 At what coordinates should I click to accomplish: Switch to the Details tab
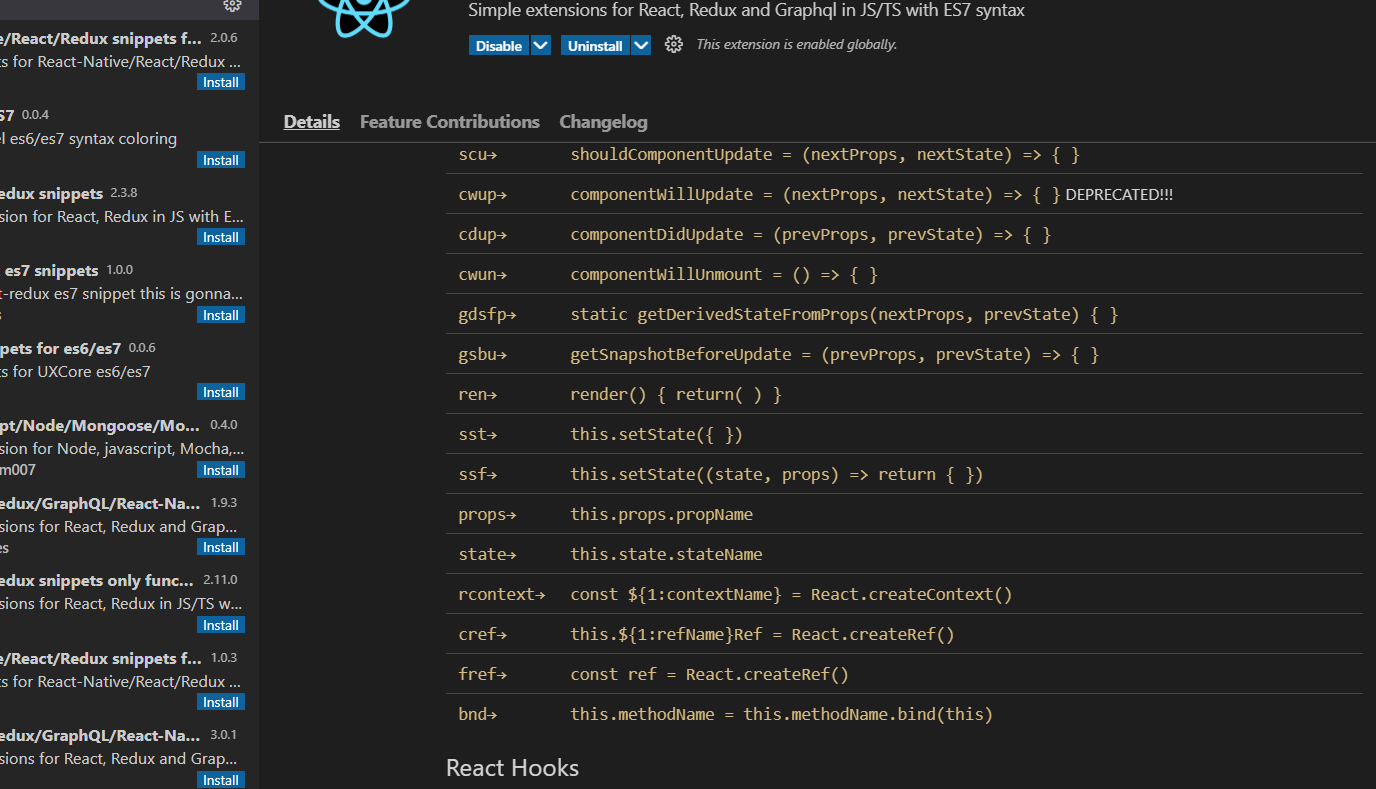(x=312, y=122)
